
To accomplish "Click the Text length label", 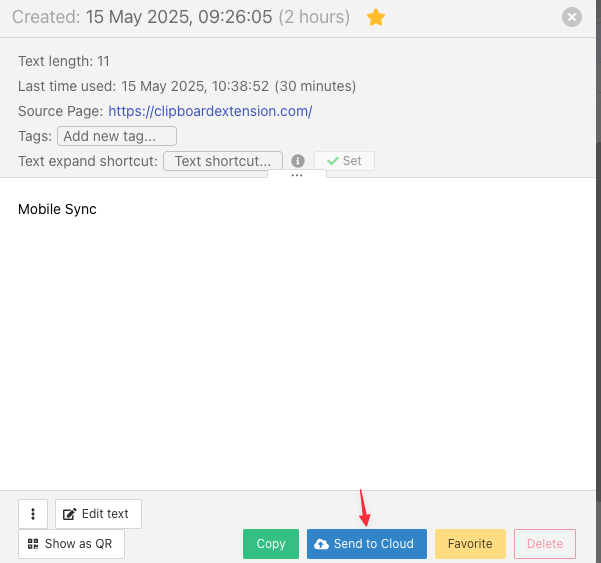I will coord(63,61).
